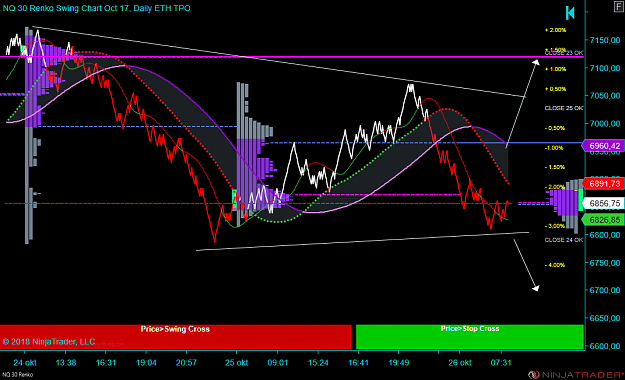This screenshot has width=625, height=380.
Task: Click the - 1.50% level label
Action: tap(555, 167)
